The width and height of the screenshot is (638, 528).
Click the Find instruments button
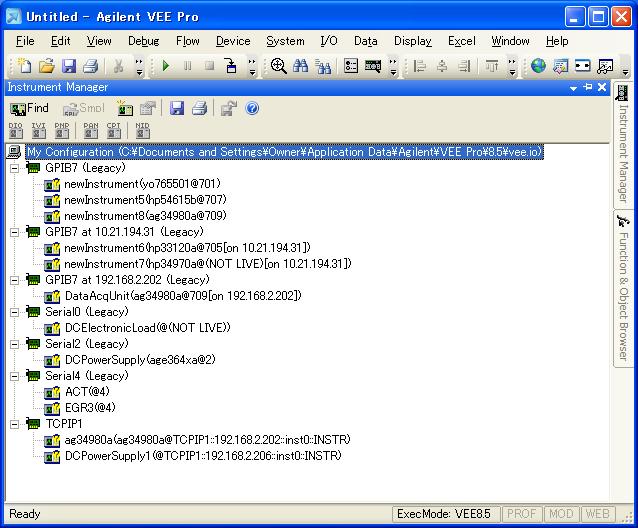pos(29,108)
